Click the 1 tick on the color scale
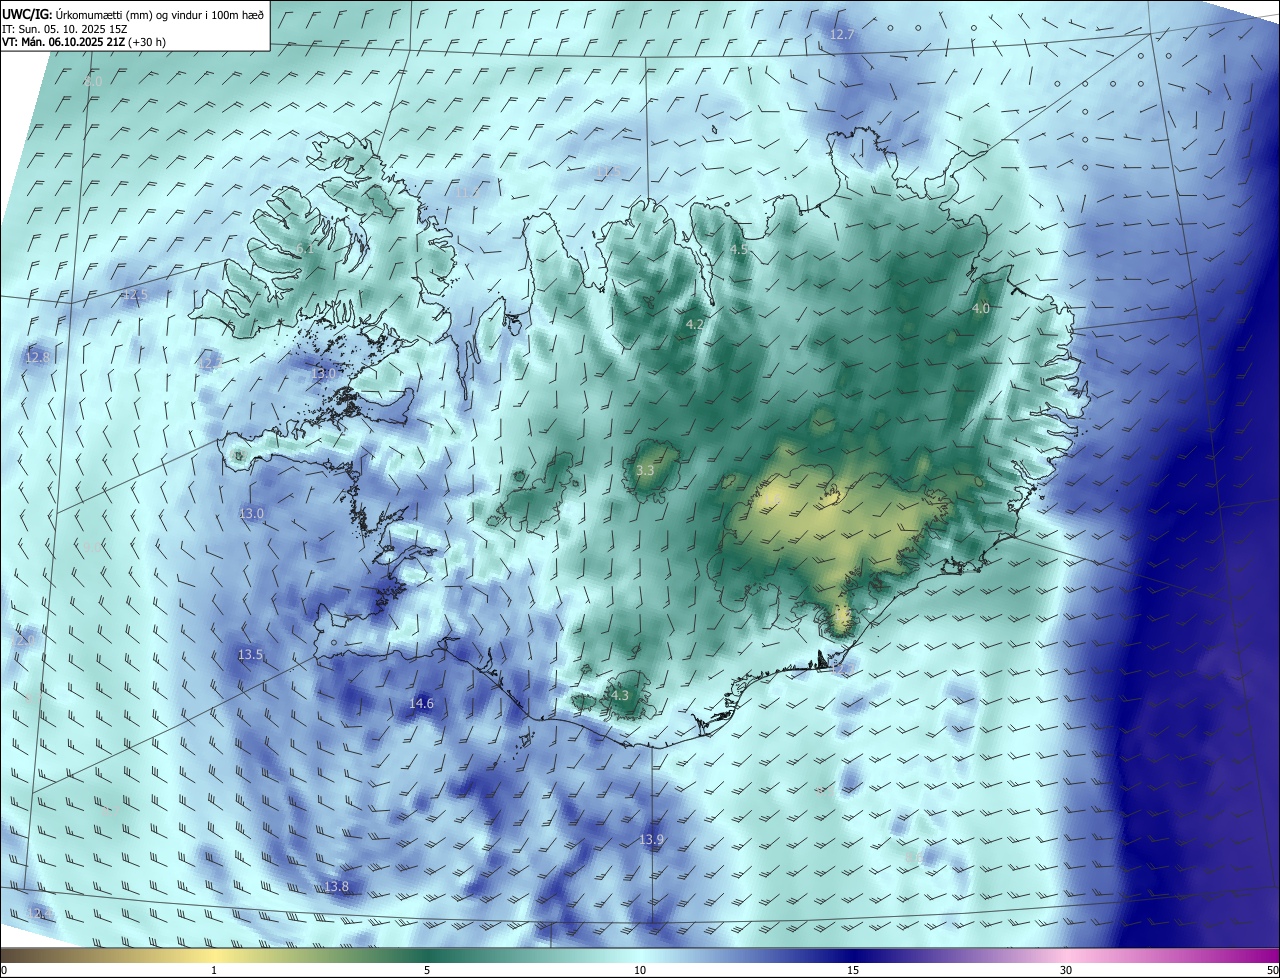The image size is (1280, 978). (214, 970)
